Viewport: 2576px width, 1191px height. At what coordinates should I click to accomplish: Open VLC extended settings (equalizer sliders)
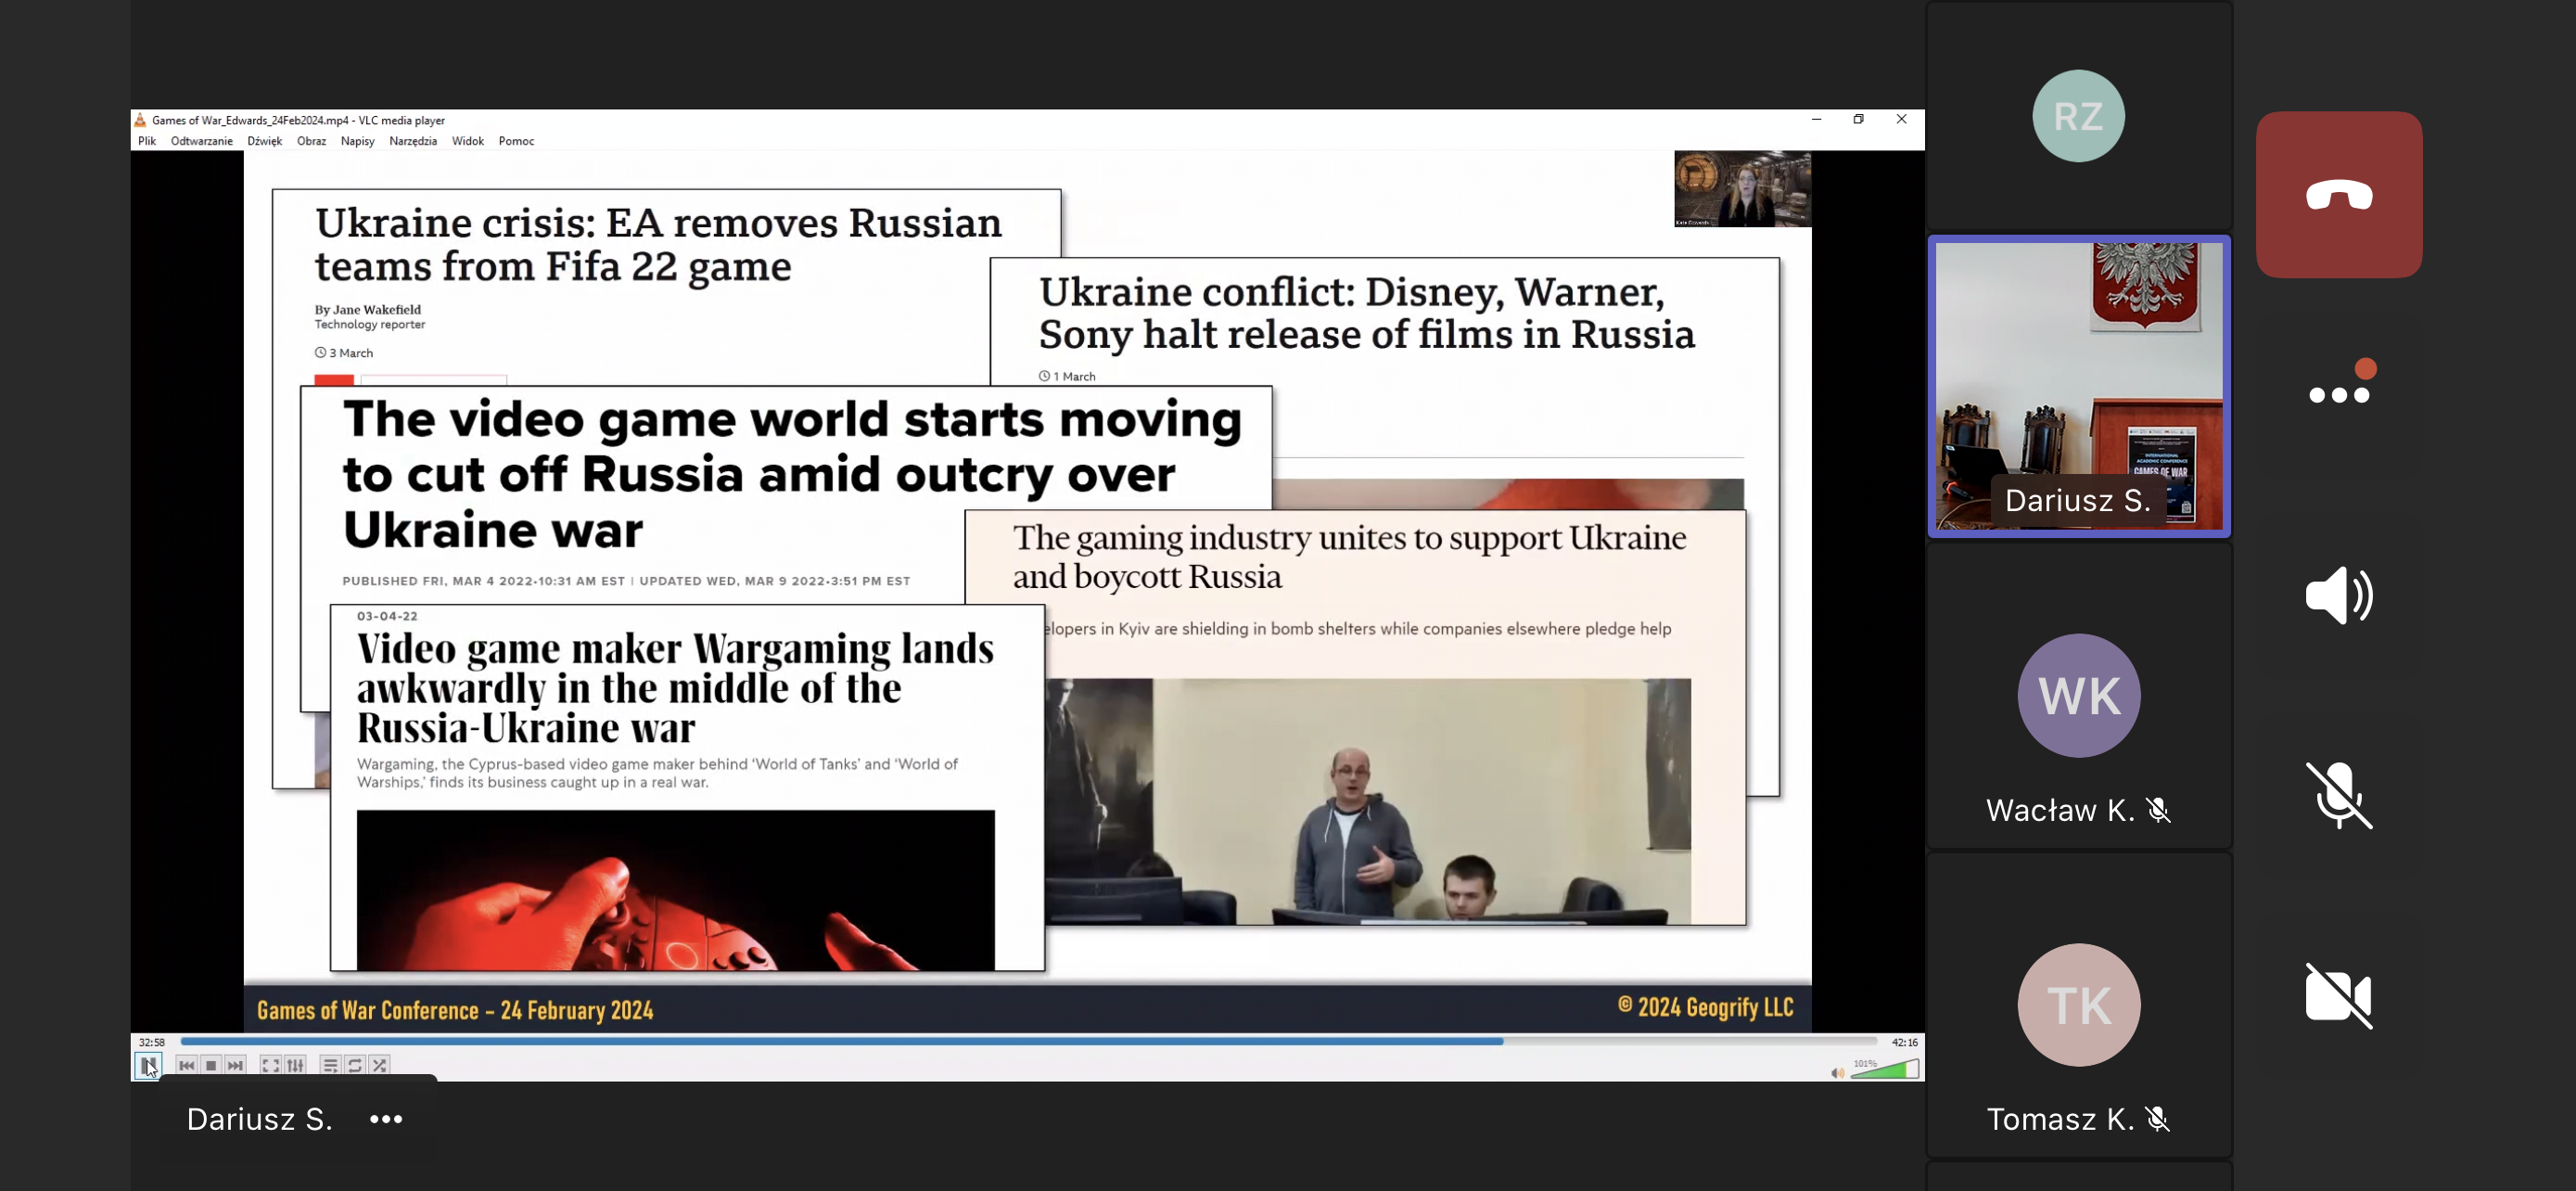pyautogui.click(x=295, y=1066)
